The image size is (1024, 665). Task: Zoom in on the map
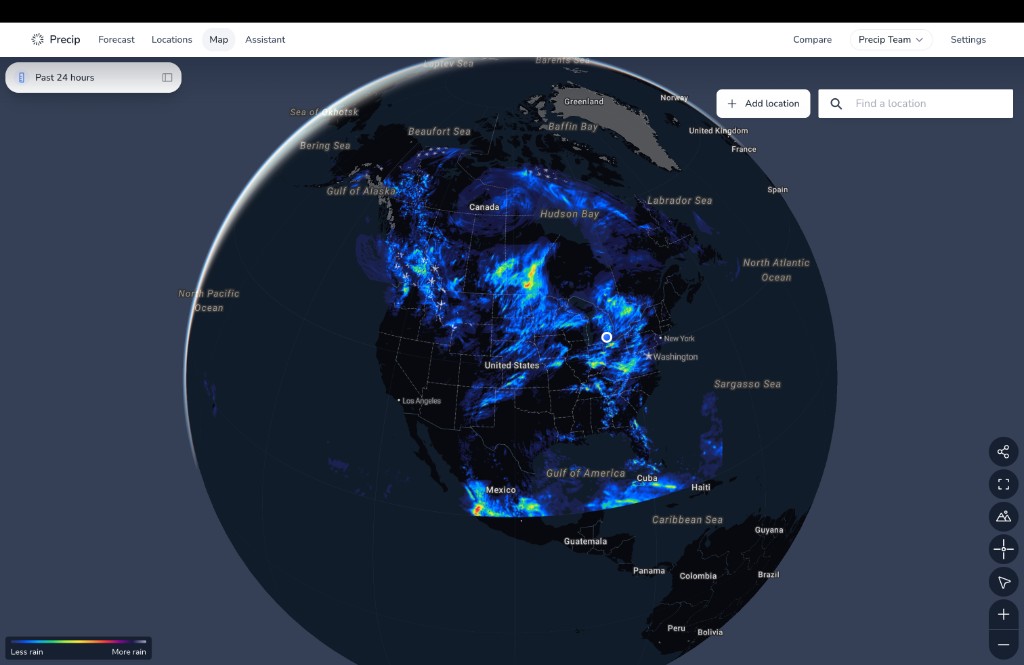click(1003, 615)
